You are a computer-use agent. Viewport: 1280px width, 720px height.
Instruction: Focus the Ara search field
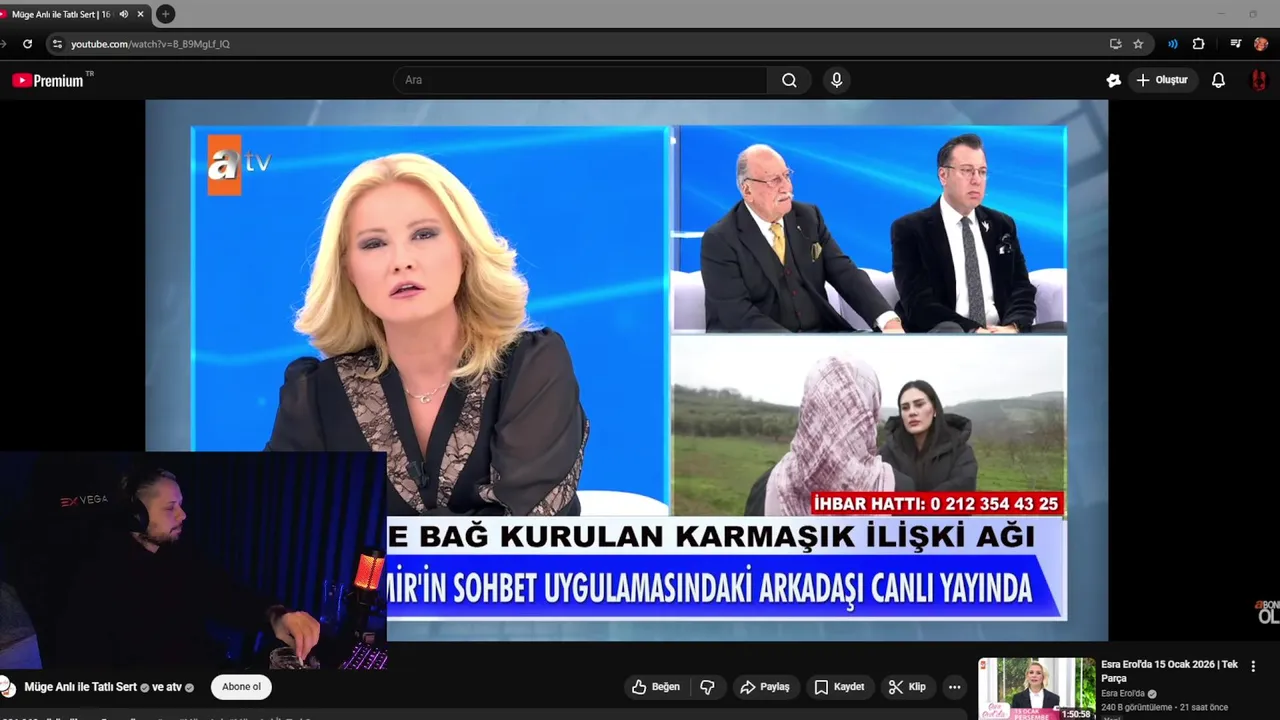coord(581,80)
